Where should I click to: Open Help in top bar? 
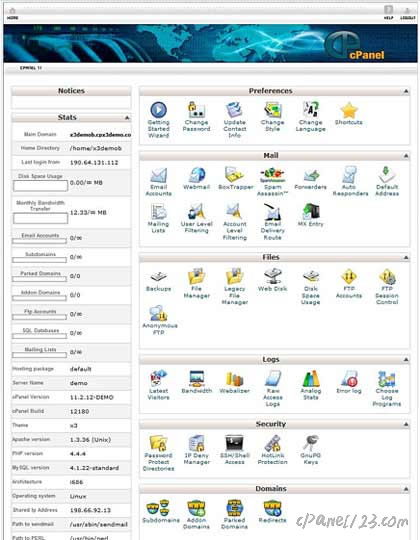coord(389,12)
